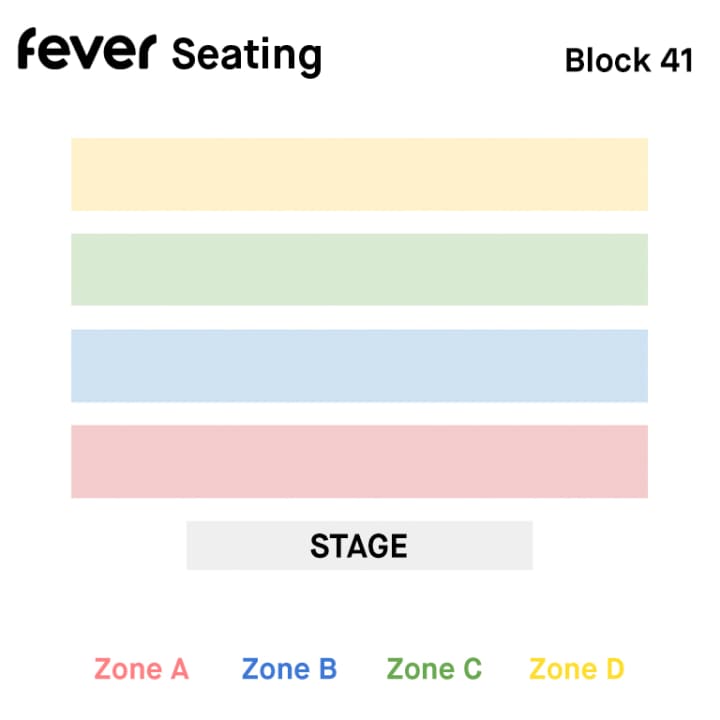This screenshot has width=720, height=720.
Task: Select the blue Zone B seating band
Action: point(360,366)
